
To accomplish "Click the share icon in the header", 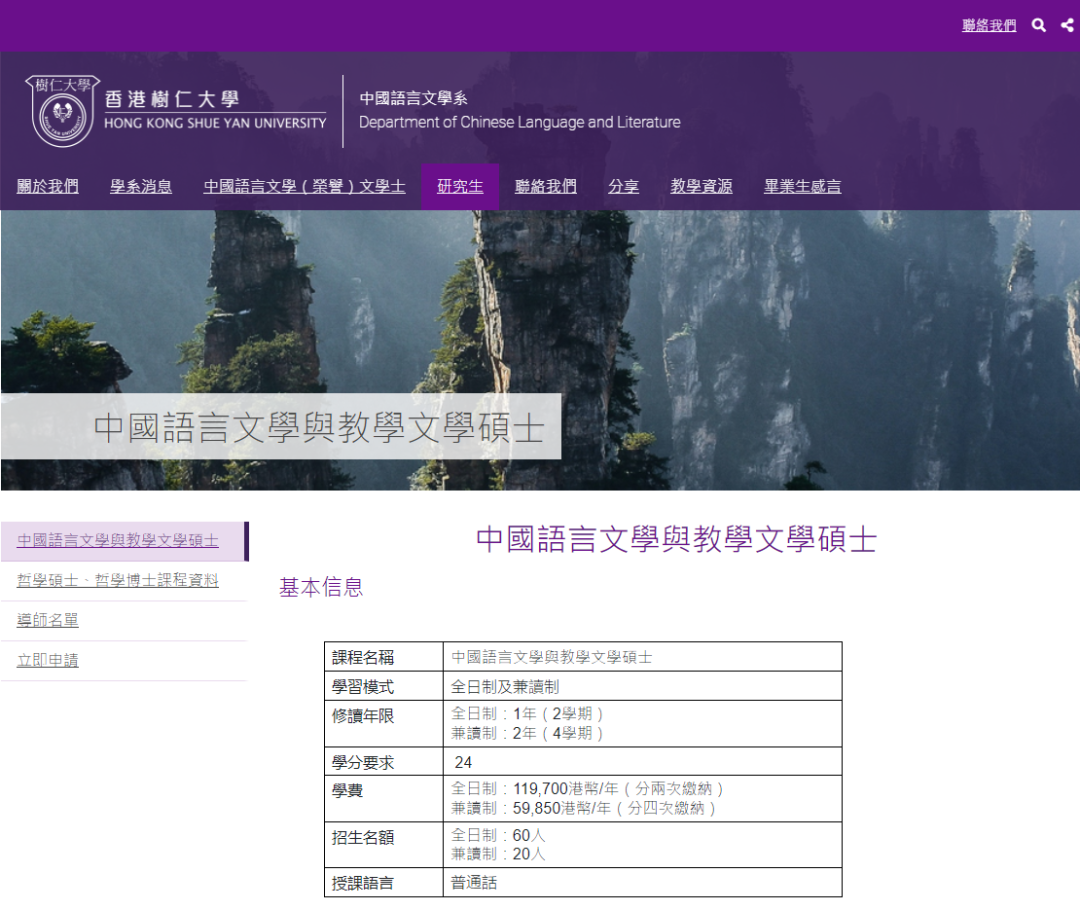I will click(x=1065, y=25).
